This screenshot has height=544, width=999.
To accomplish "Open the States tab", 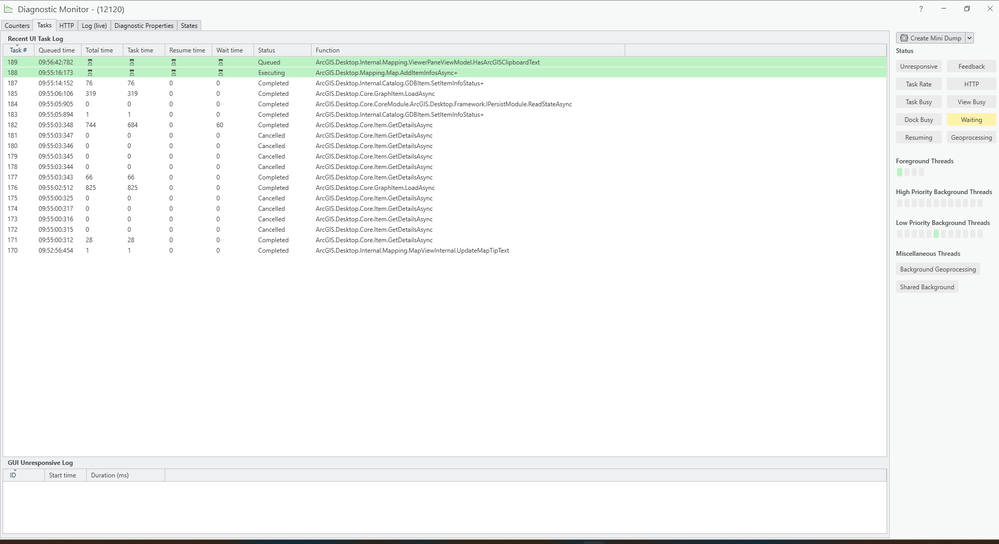I will click(189, 25).
